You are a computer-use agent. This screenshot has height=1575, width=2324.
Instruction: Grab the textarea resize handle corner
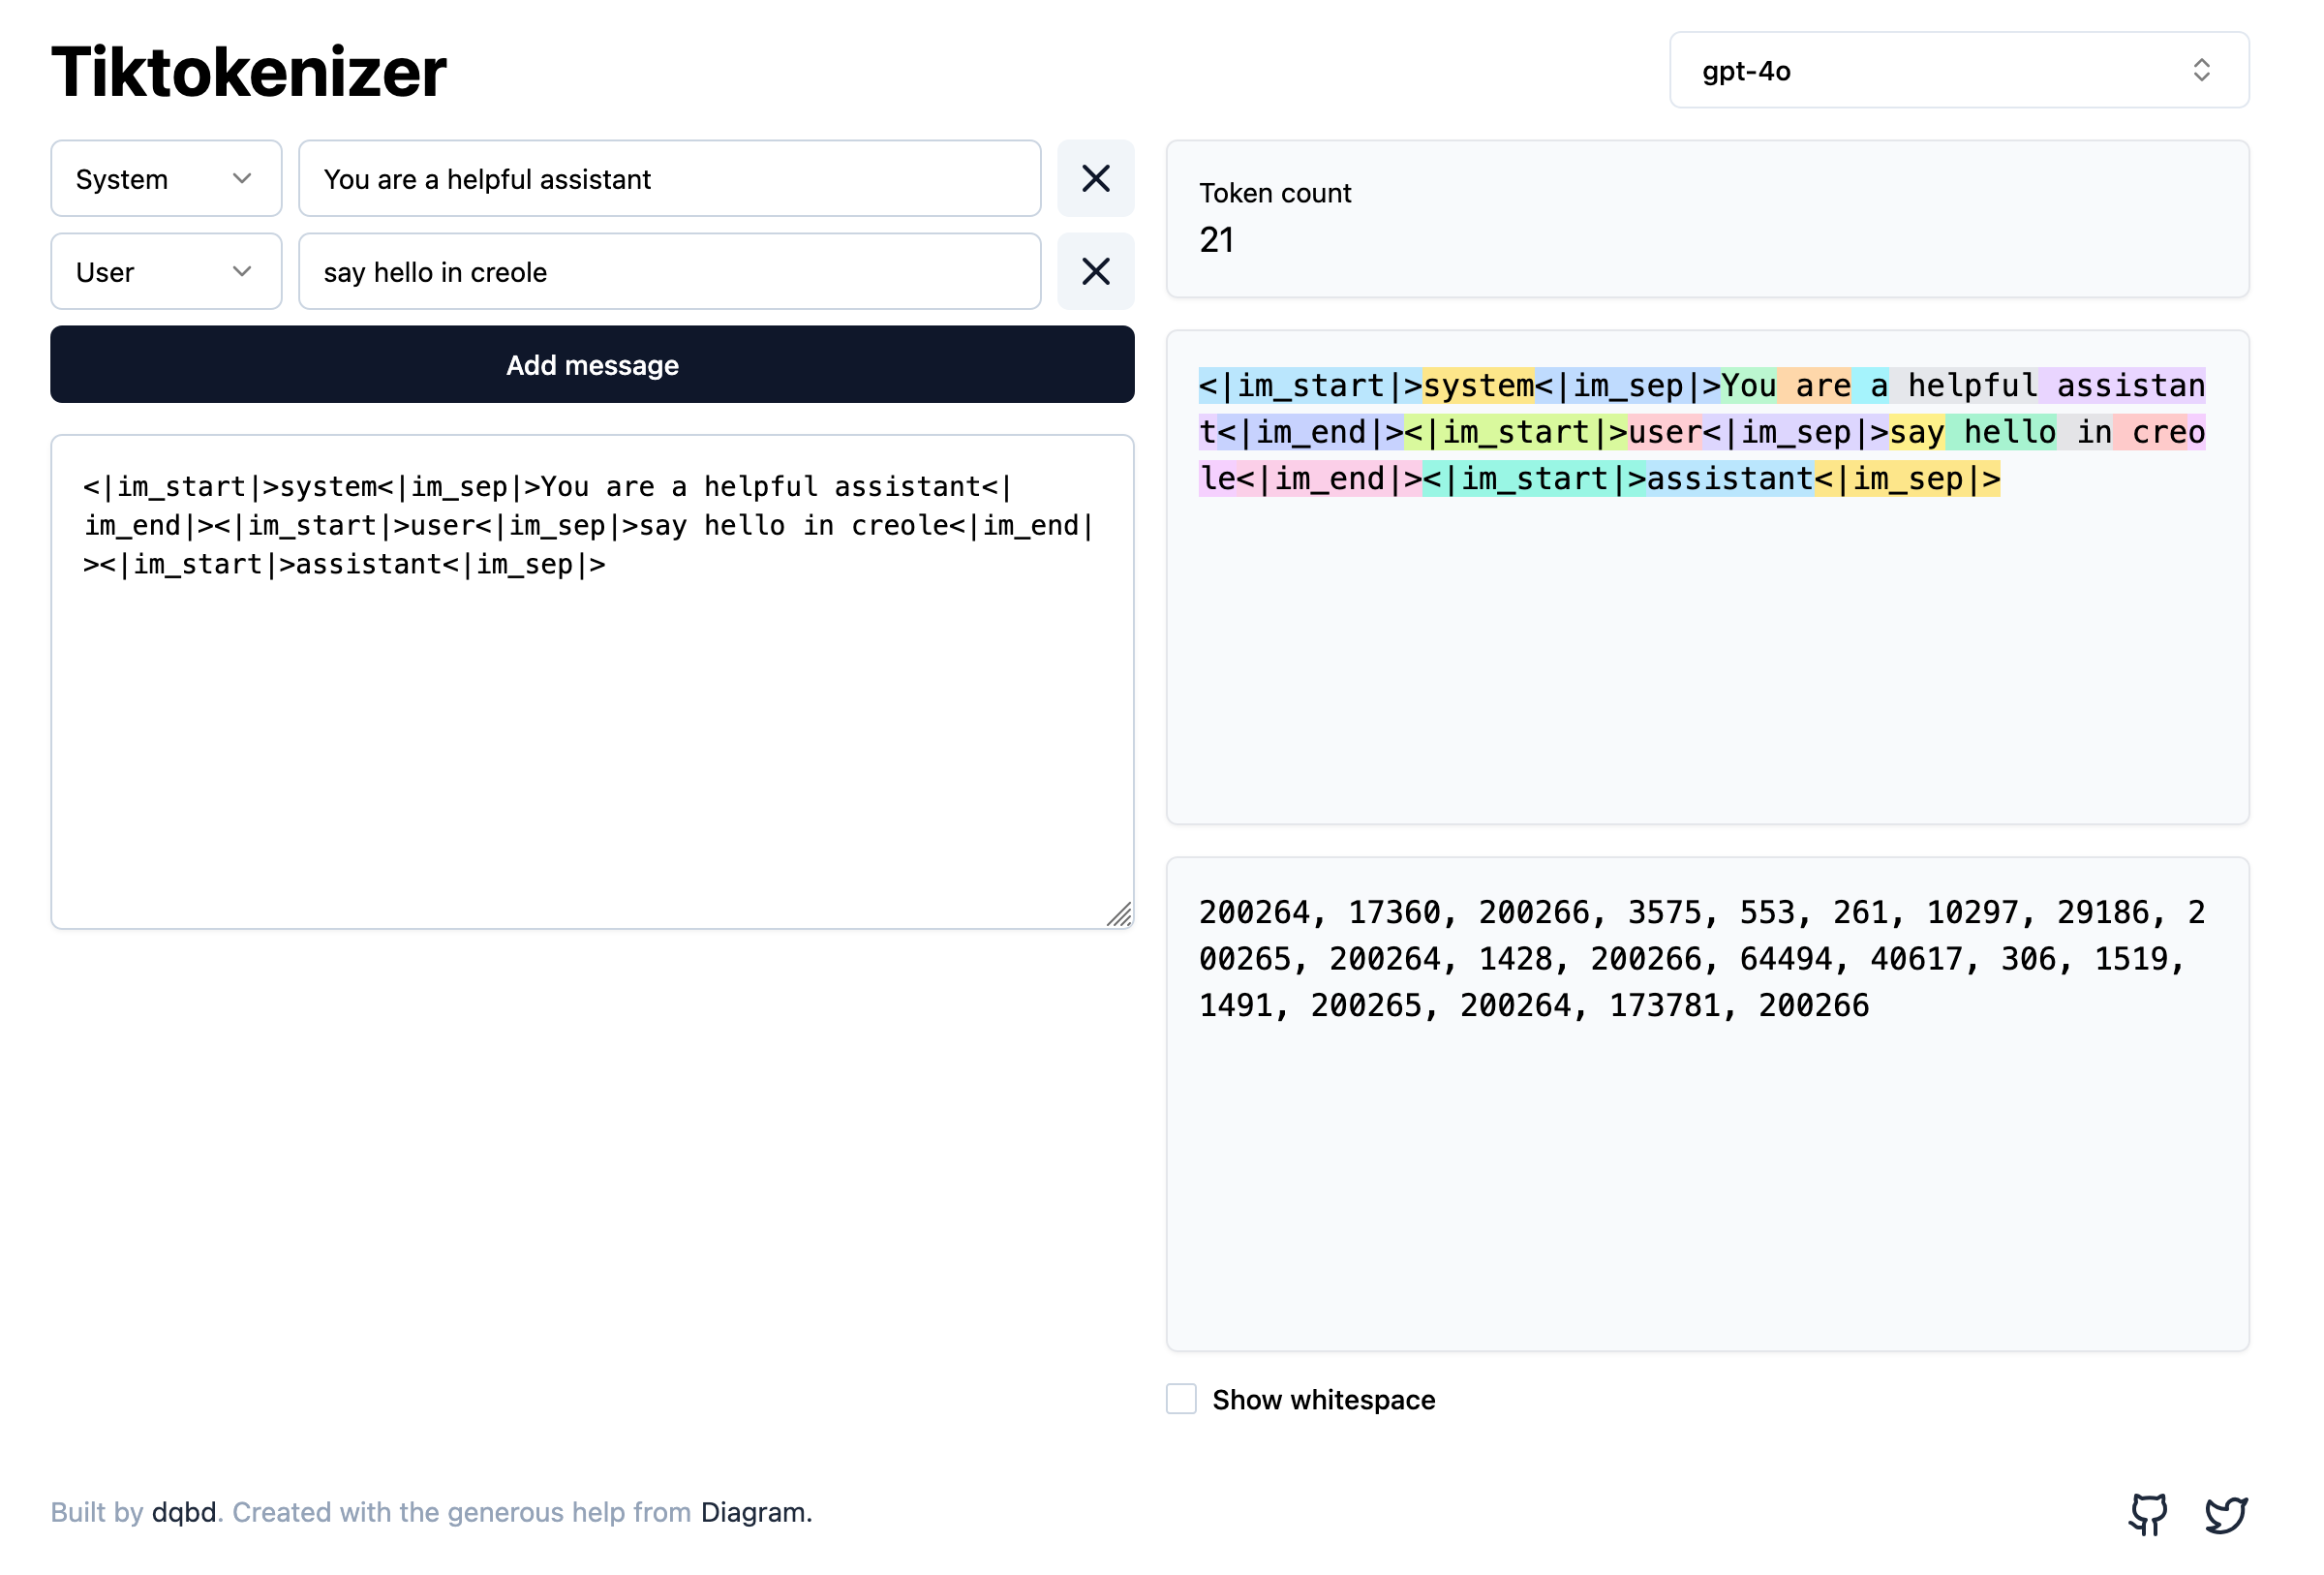tap(1120, 915)
